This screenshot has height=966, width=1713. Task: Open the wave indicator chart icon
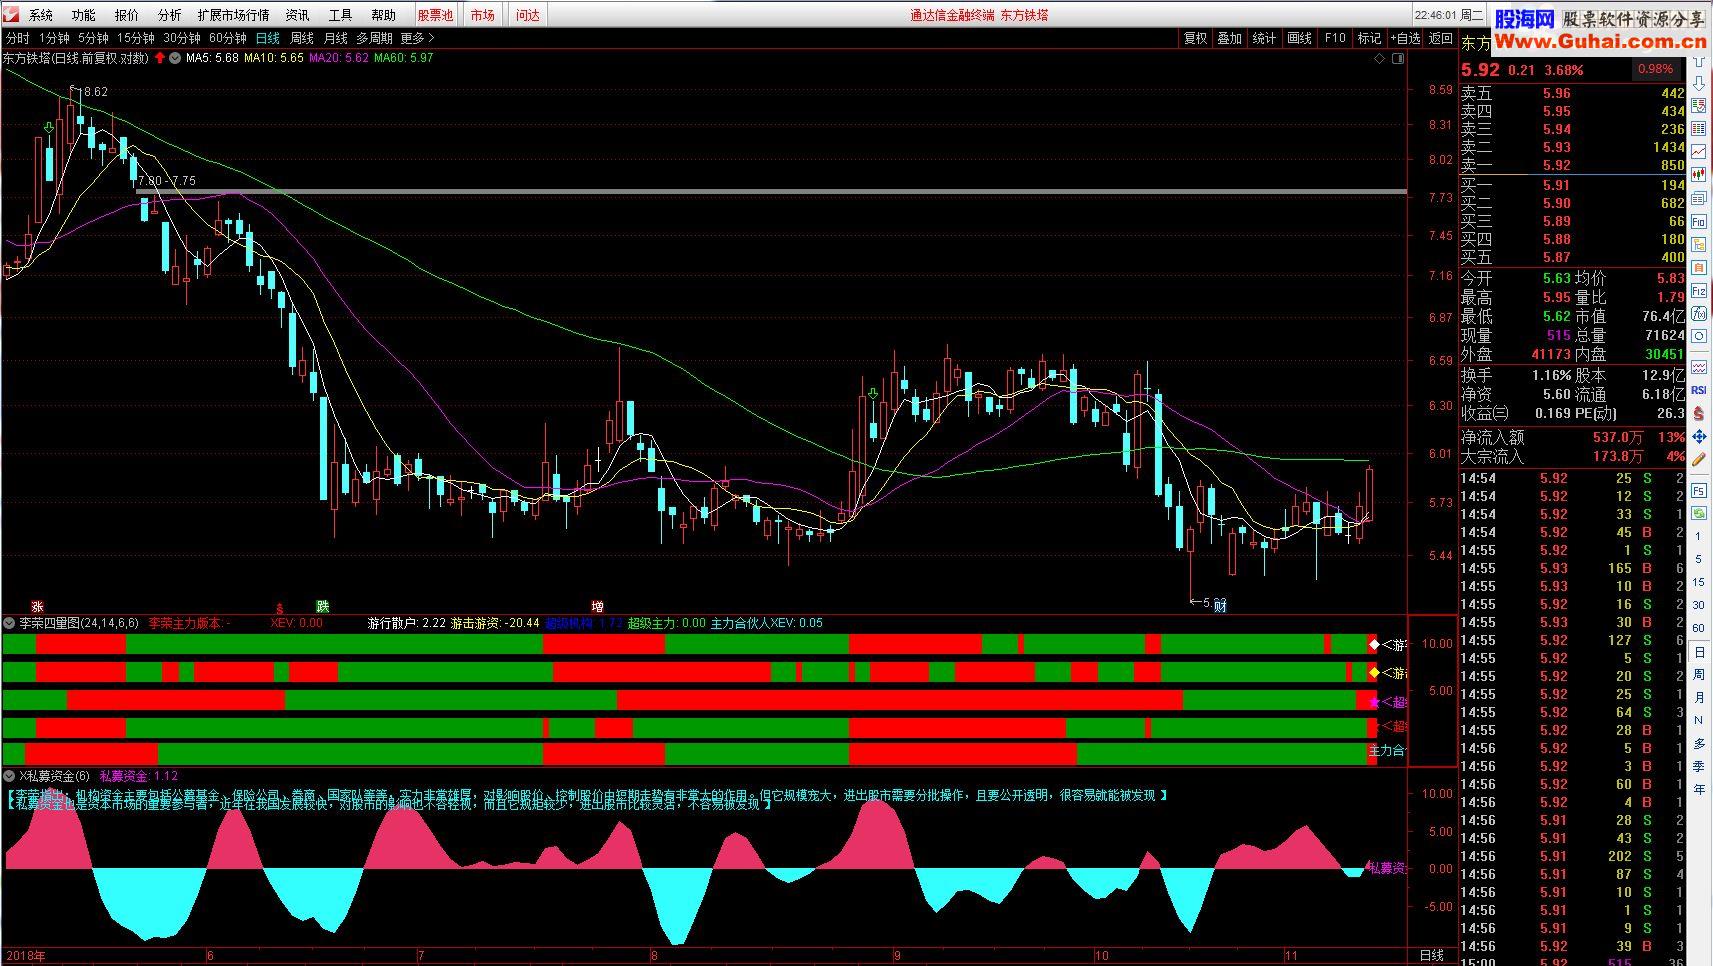pos(1698,368)
